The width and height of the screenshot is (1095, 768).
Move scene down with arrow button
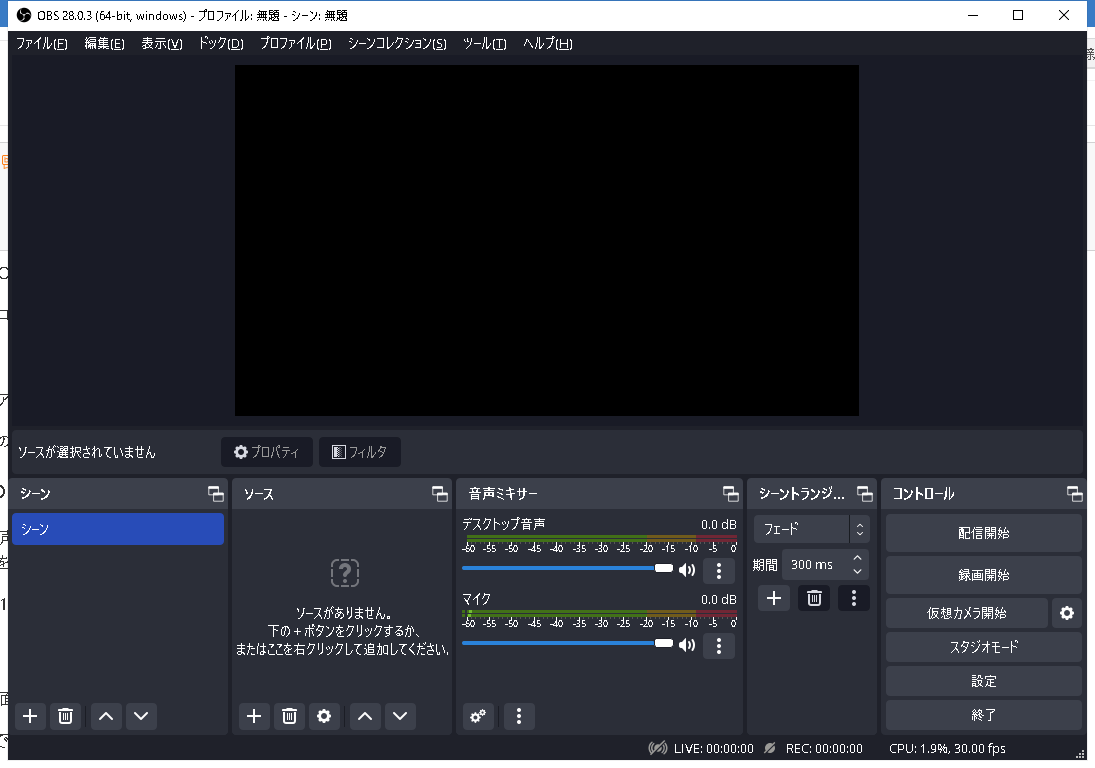[x=140, y=716]
